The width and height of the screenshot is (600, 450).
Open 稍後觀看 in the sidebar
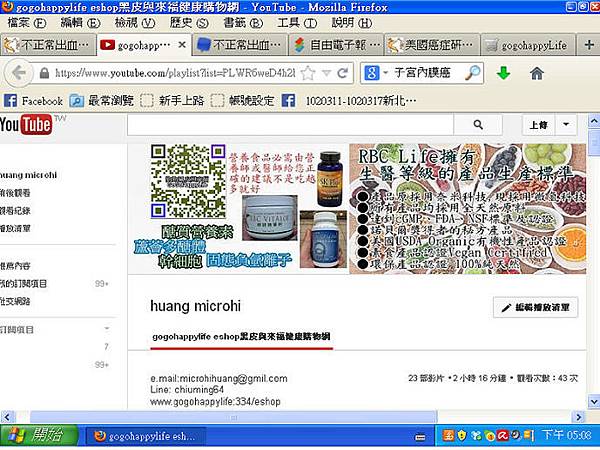pyautogui.click(x=15, y=193)
